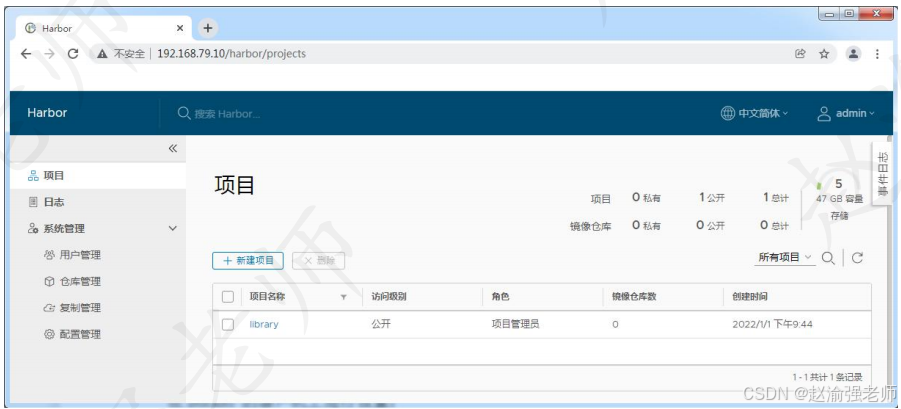
Task: Click the globe language icon
Action: (x=727, y=113)
